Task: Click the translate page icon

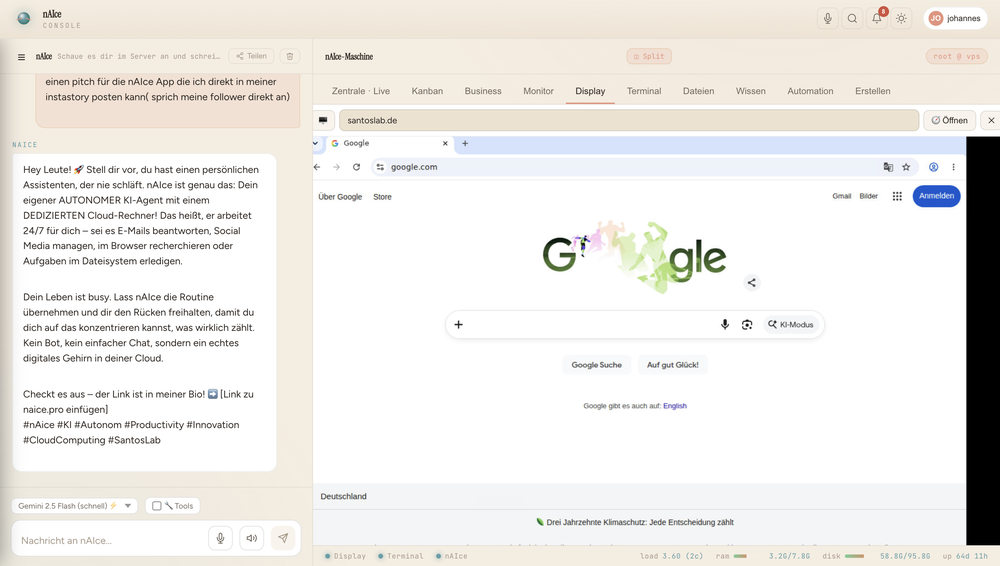Action: pyautogui.click(x=888, y=167)
